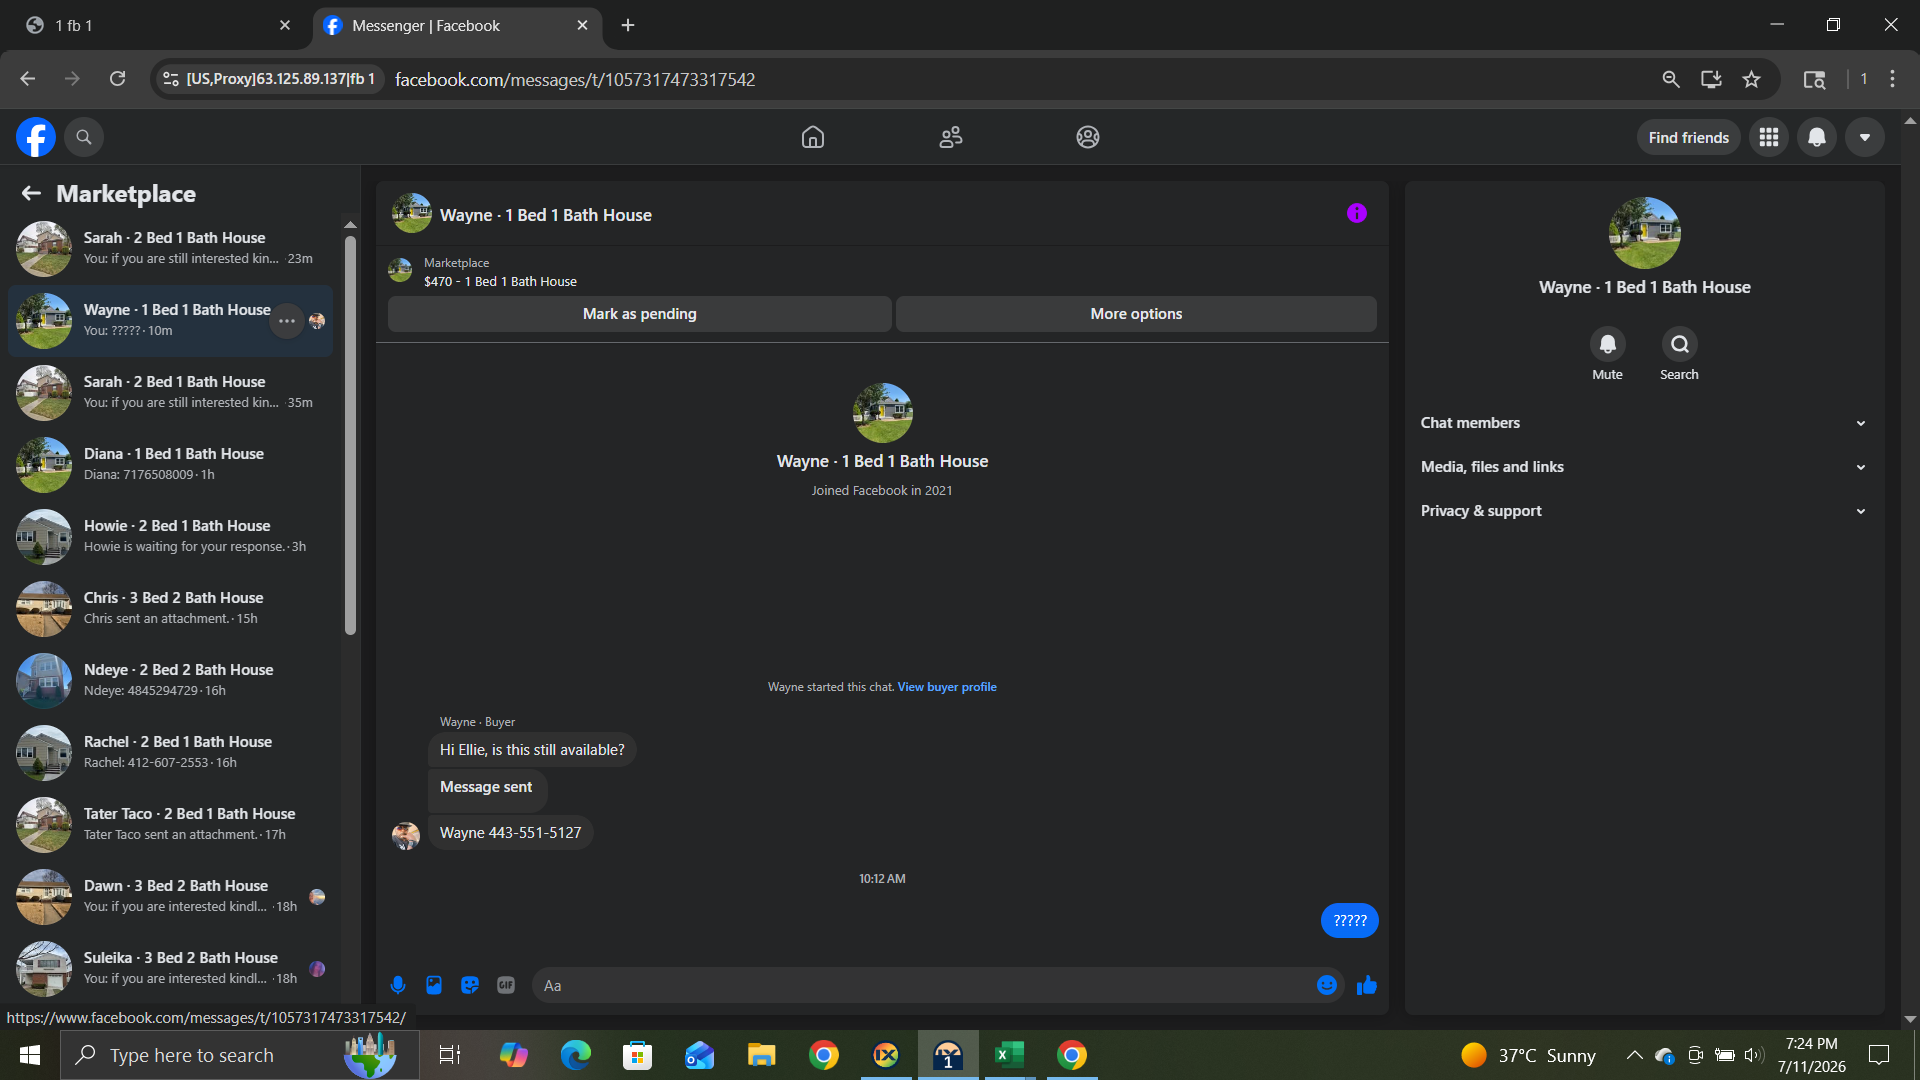
Task: Click the Find friends button
Action: click(x=1689, y=138)
